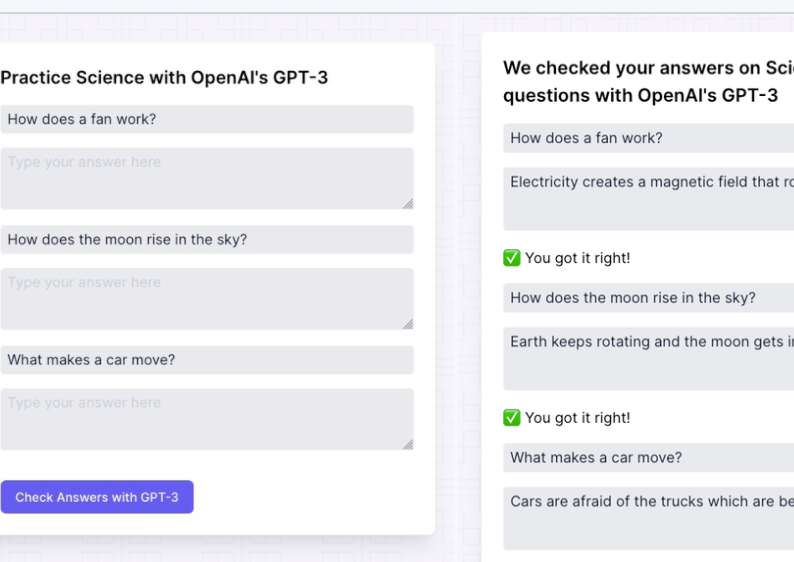This screenshot has width=794, height=562.
Task: Click the 'How does a fan work?' field in results panel
Action: 649,138
